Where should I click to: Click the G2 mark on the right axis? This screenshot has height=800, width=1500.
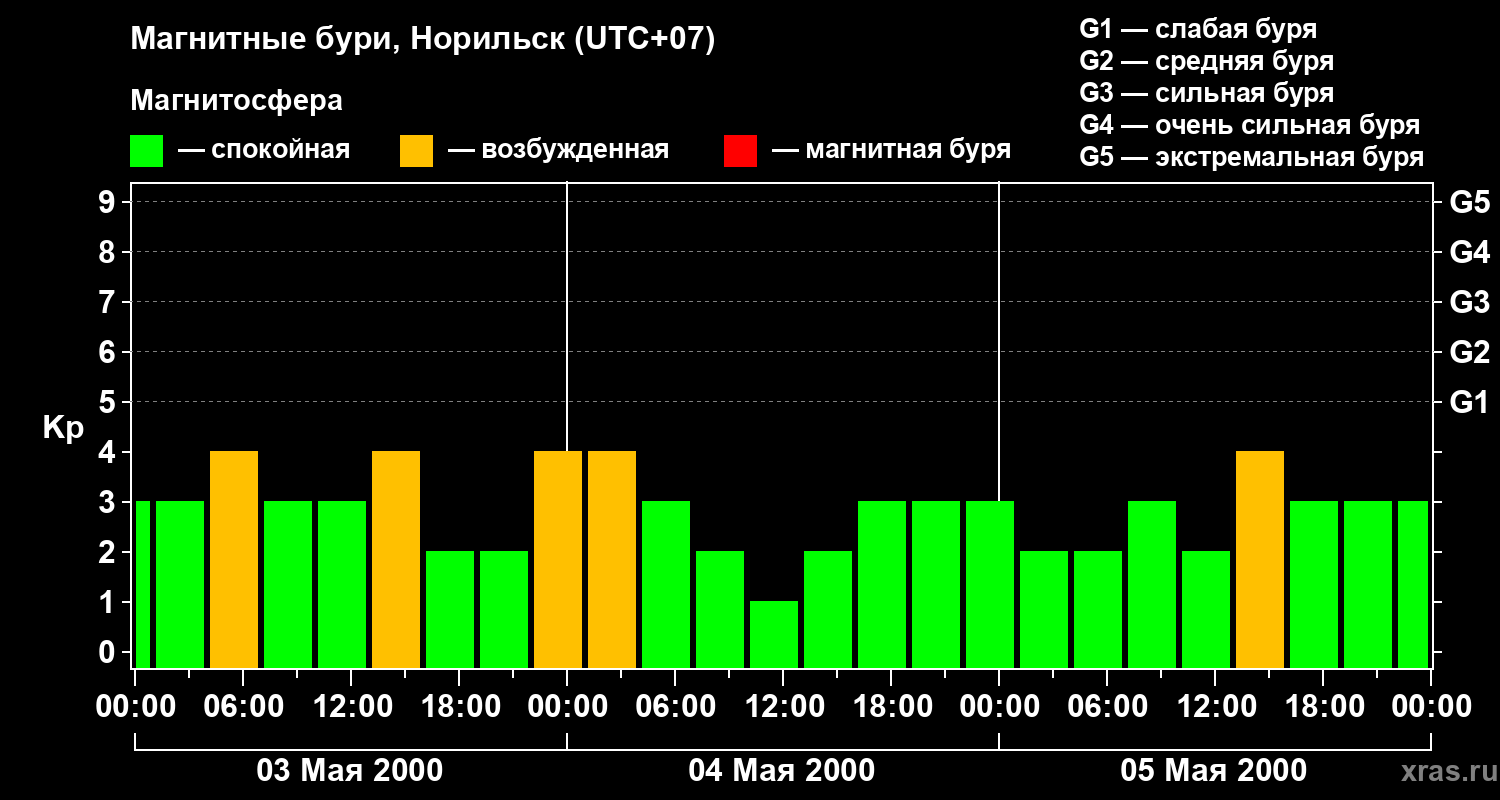[x=1469, y=353]
